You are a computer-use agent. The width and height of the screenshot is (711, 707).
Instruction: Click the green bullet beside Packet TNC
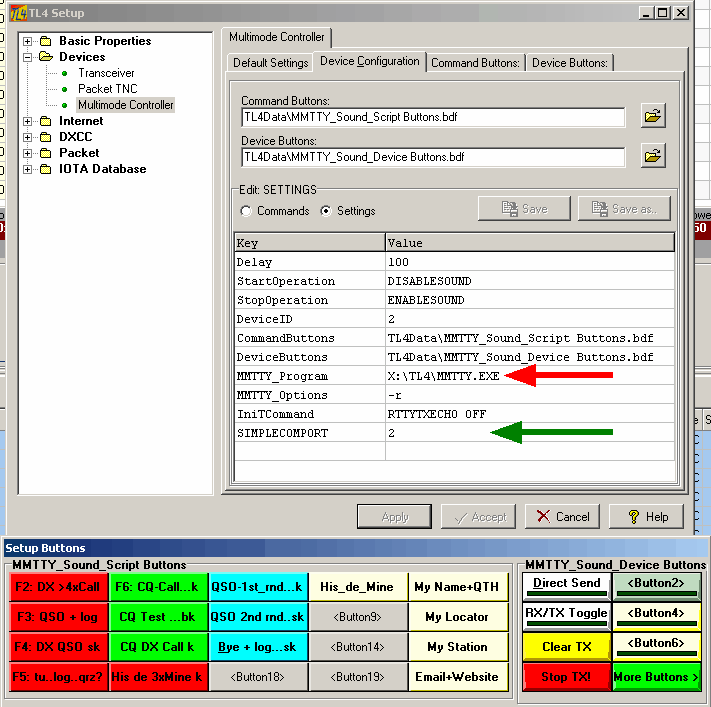point(64,89)
